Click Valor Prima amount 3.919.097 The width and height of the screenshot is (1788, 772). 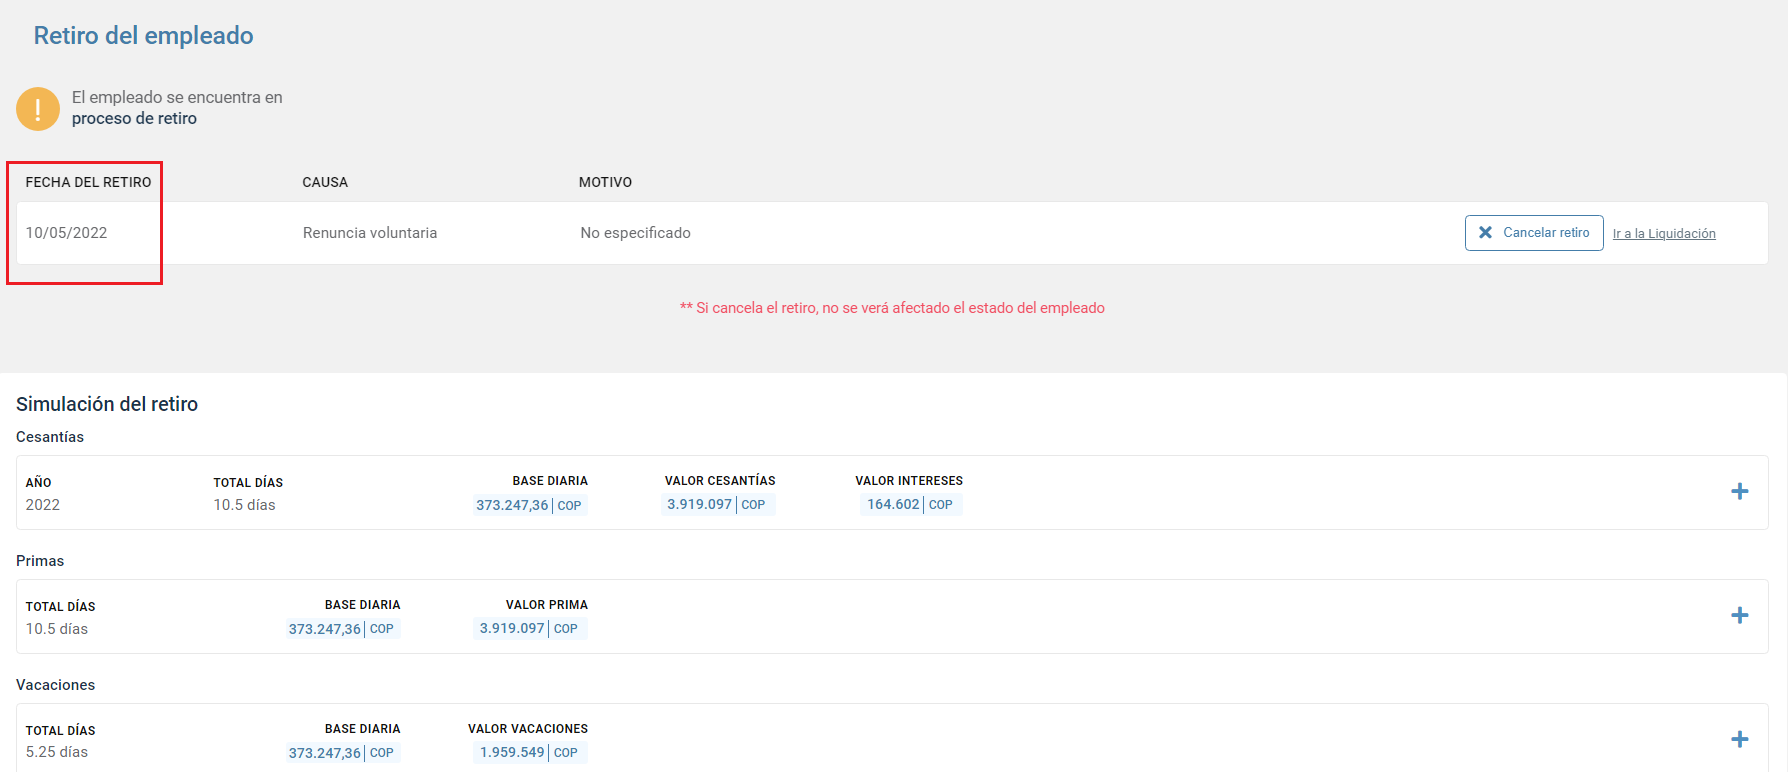[512, 629]
